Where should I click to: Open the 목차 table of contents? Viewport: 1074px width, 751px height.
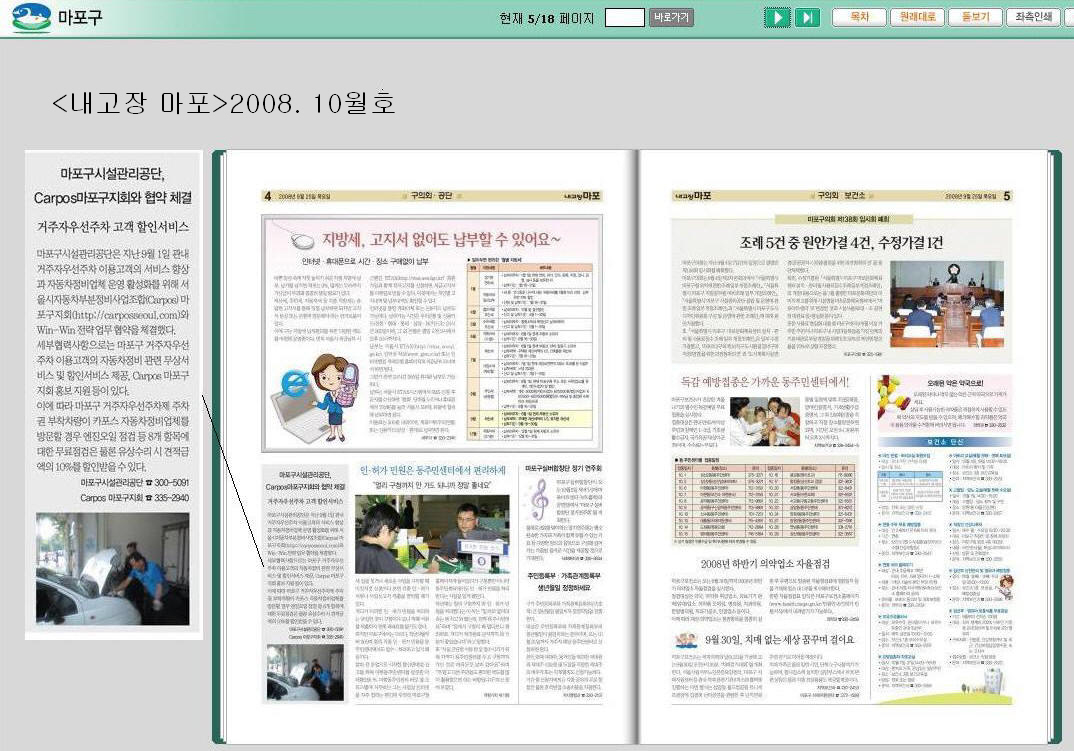click(859, 17)
